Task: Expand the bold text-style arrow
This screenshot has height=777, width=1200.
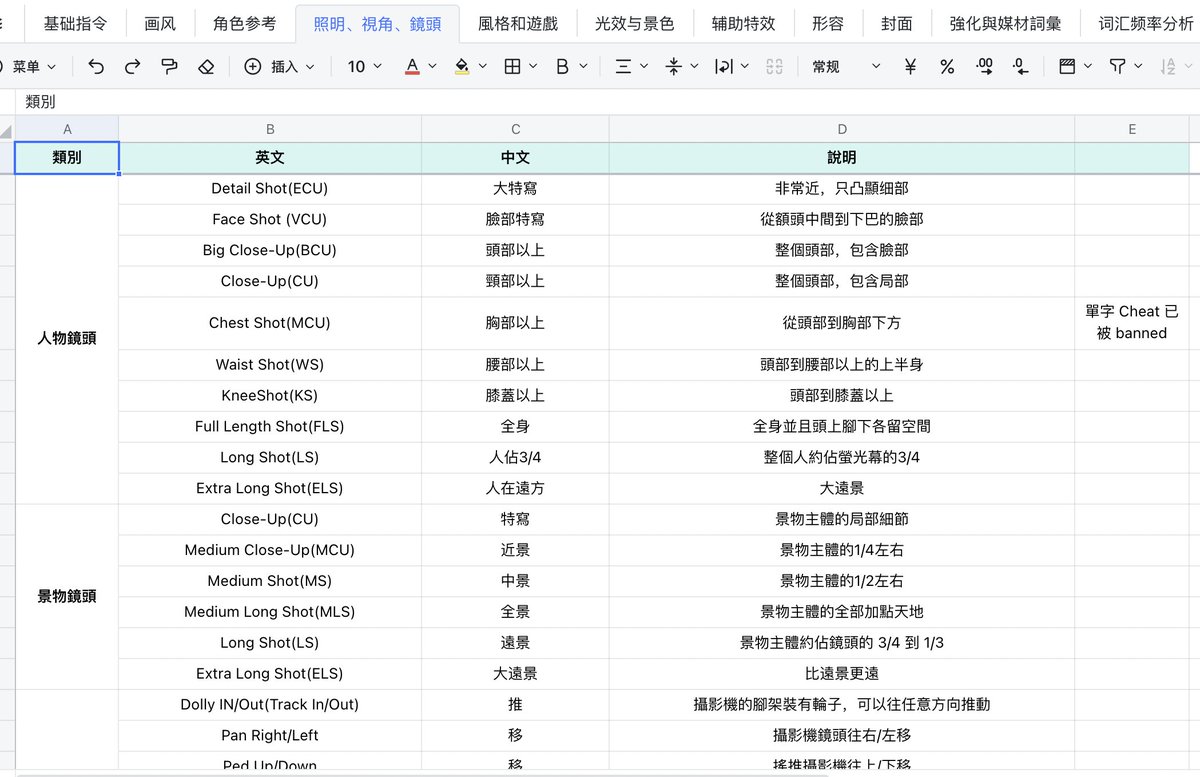Action: (583, 67)
